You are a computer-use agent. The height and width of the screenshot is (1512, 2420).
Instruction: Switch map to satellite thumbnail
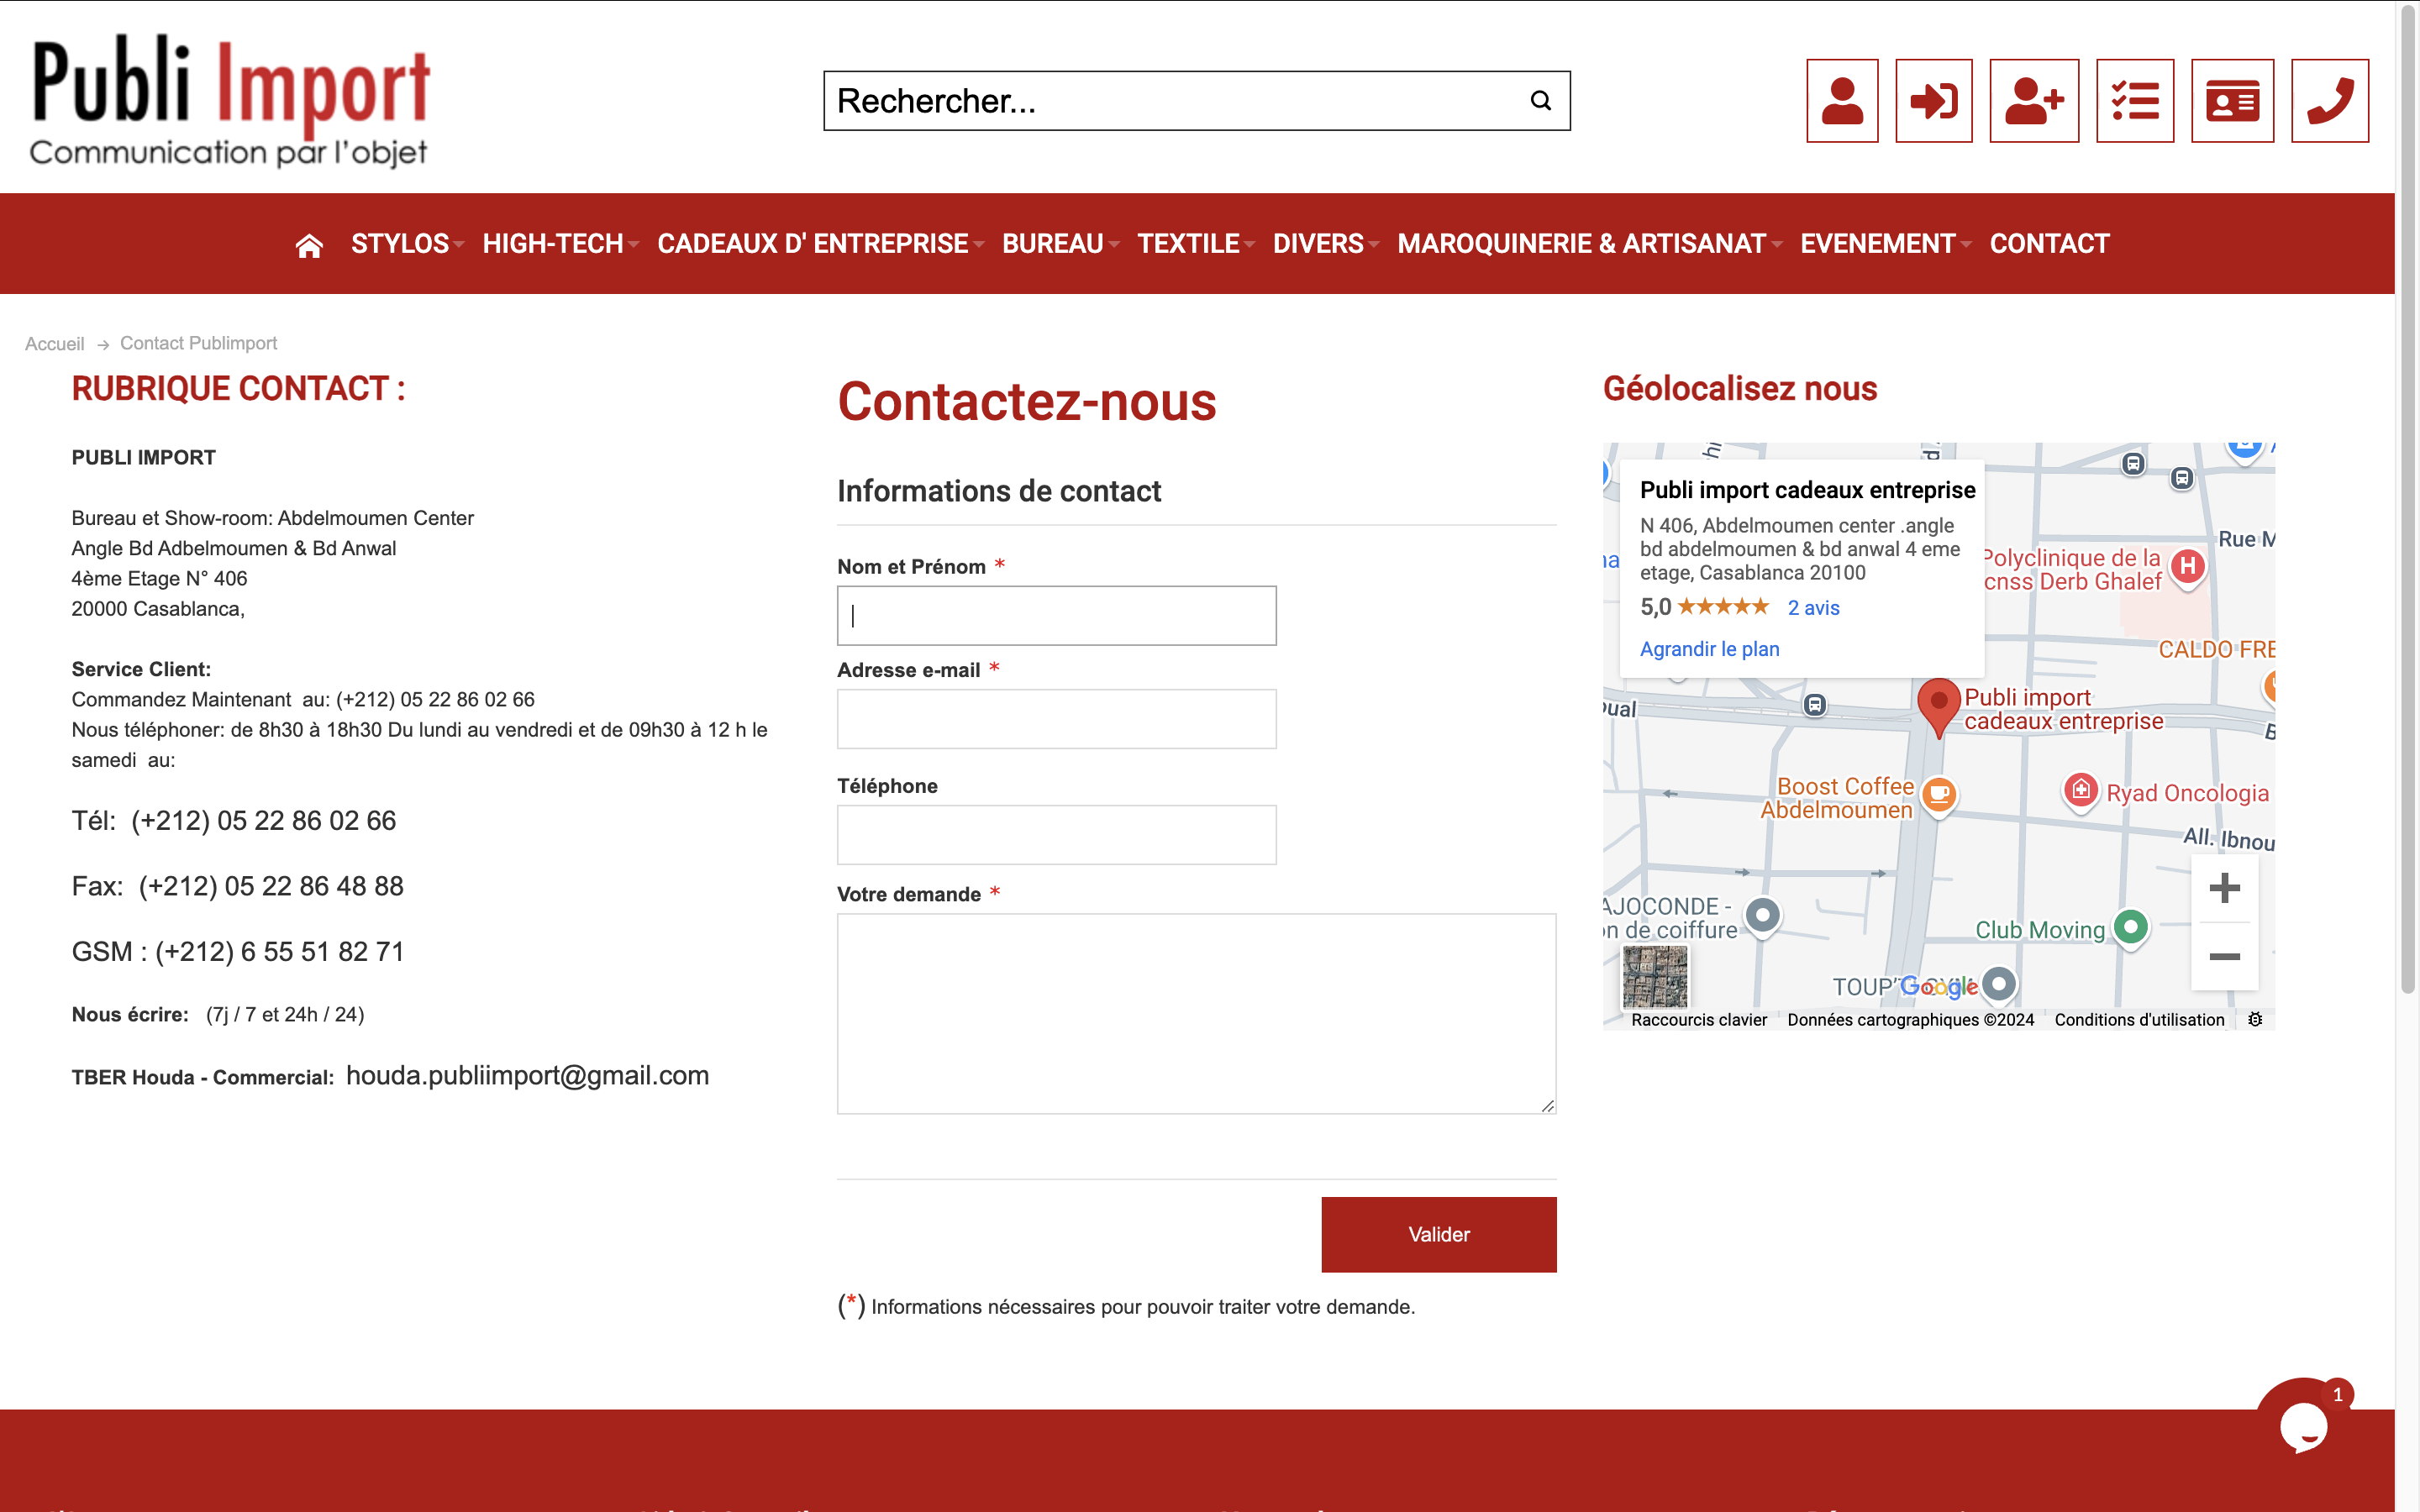[x=1655, y=977]
